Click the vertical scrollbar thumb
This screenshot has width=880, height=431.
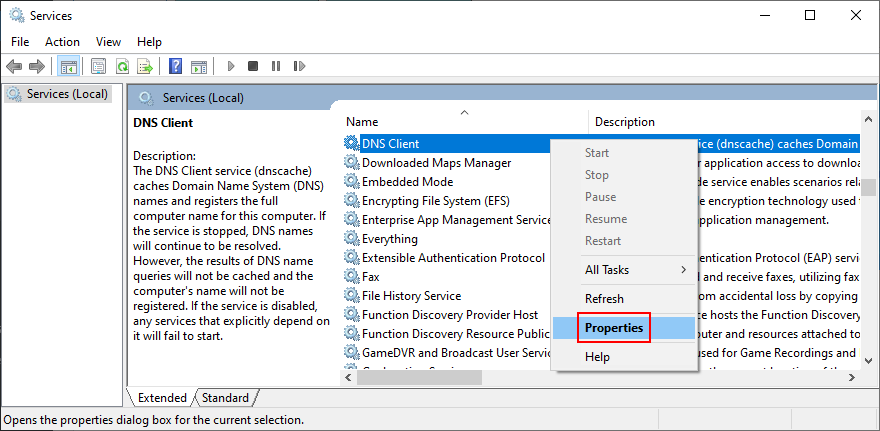(x=868, y=187)
